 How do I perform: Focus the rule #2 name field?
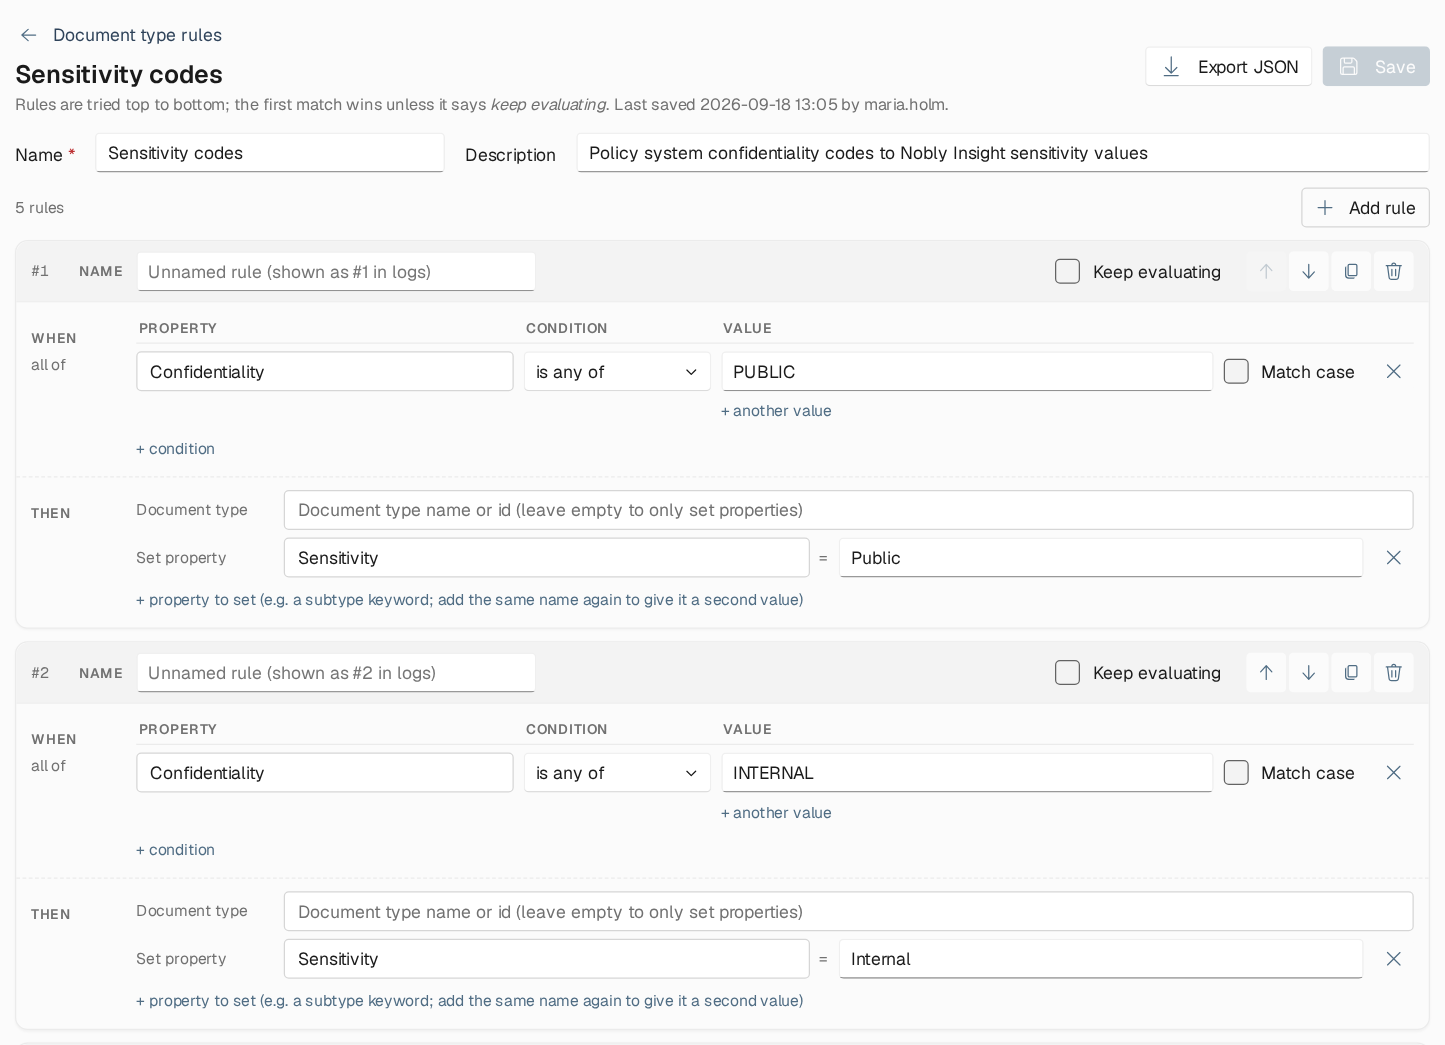click(336, 673)
